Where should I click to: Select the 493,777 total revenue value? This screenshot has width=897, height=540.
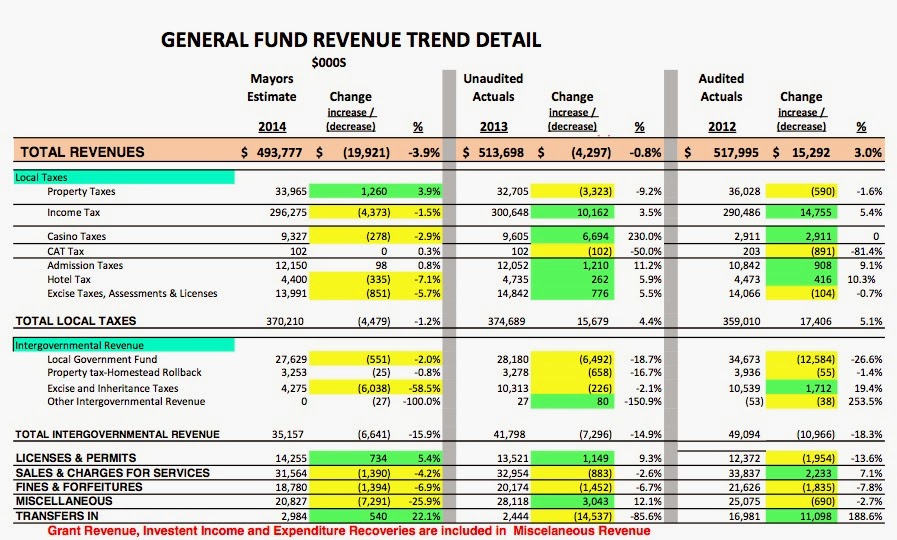(279, 153)
